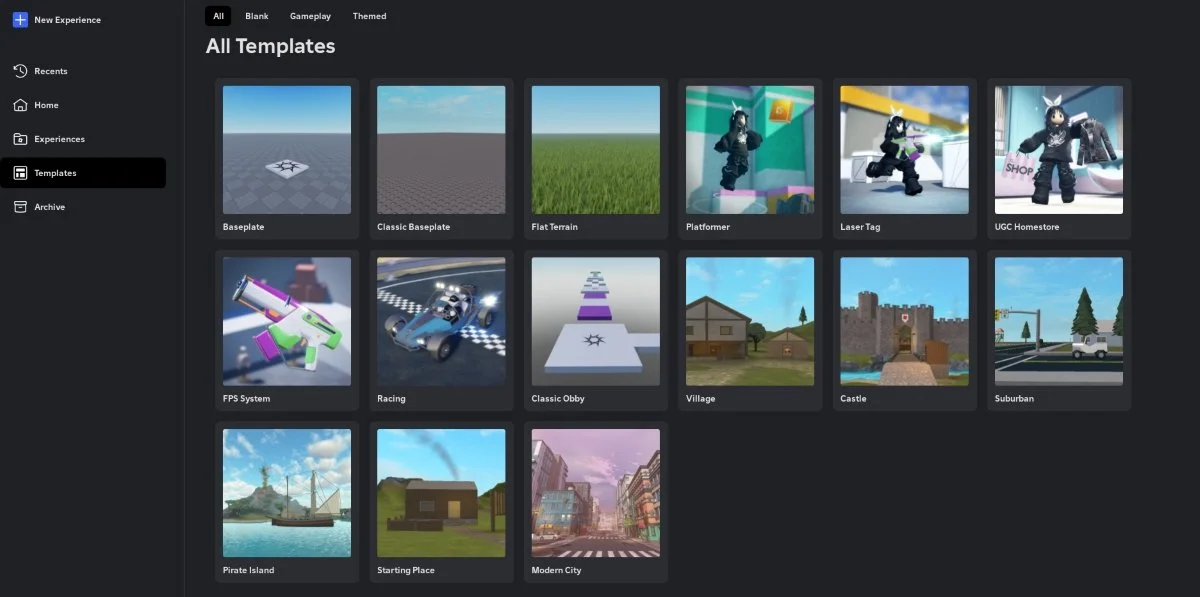
Task: Open the Archive box icon
Action: click(20, 207)
